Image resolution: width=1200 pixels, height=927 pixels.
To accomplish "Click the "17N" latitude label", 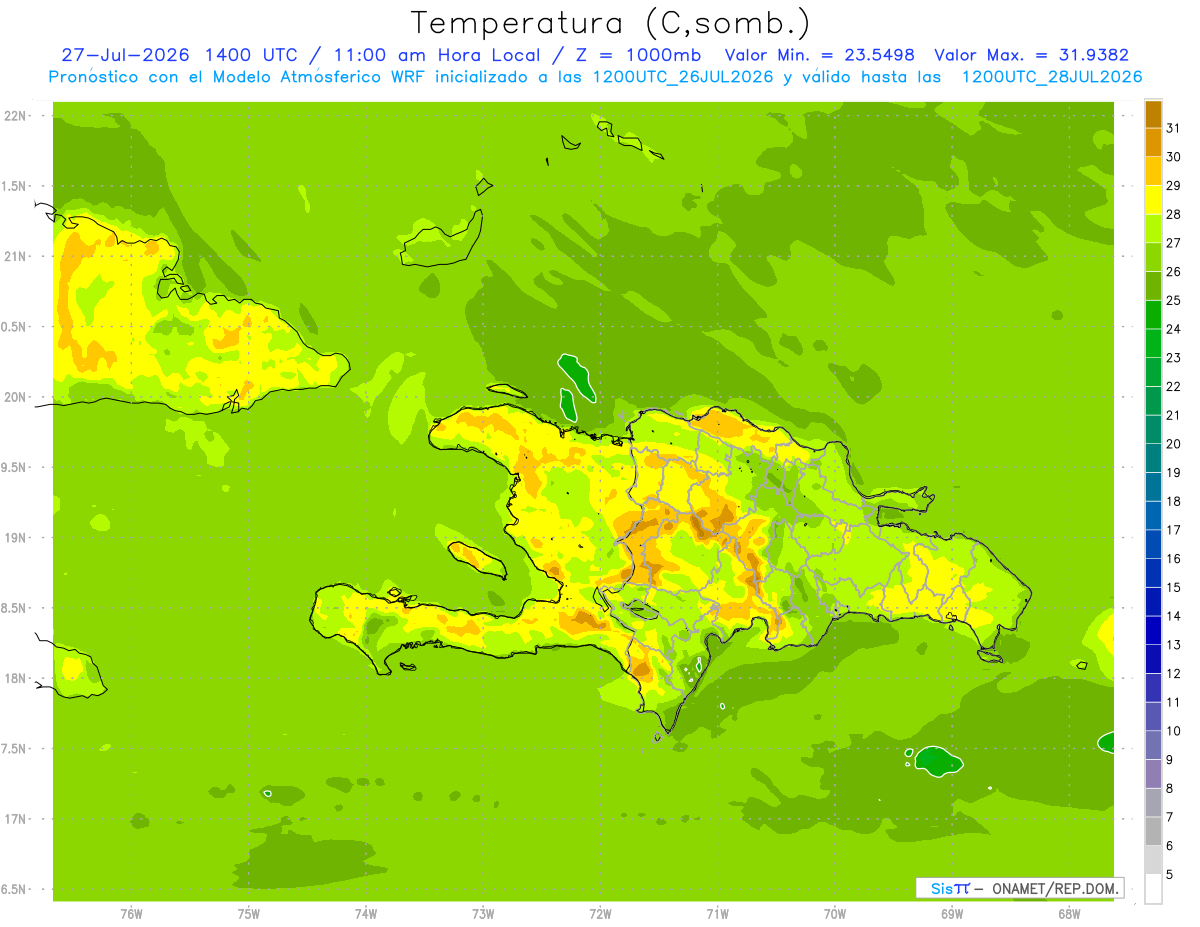I will pyautogui.click(x=16, y=819).
